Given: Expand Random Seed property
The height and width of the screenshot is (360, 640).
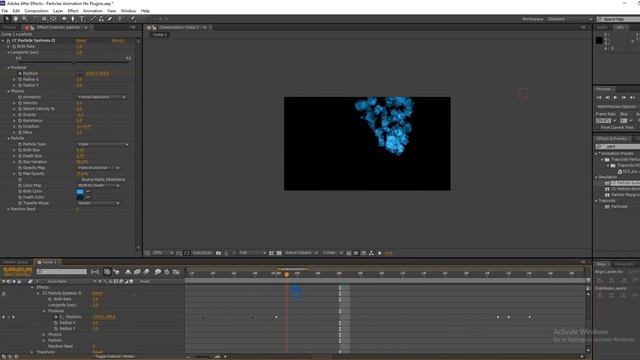Looking at the screenshot, I should [8, 209].
